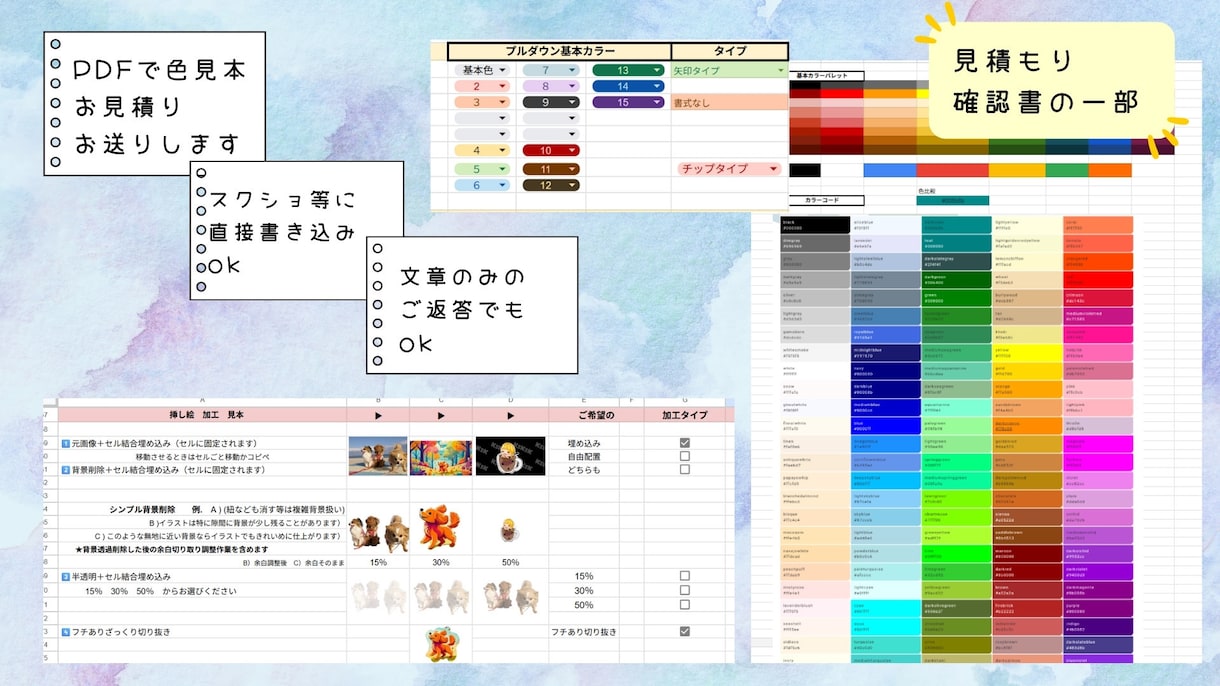Select the カラーコード label cell

[x=826, y=200]
